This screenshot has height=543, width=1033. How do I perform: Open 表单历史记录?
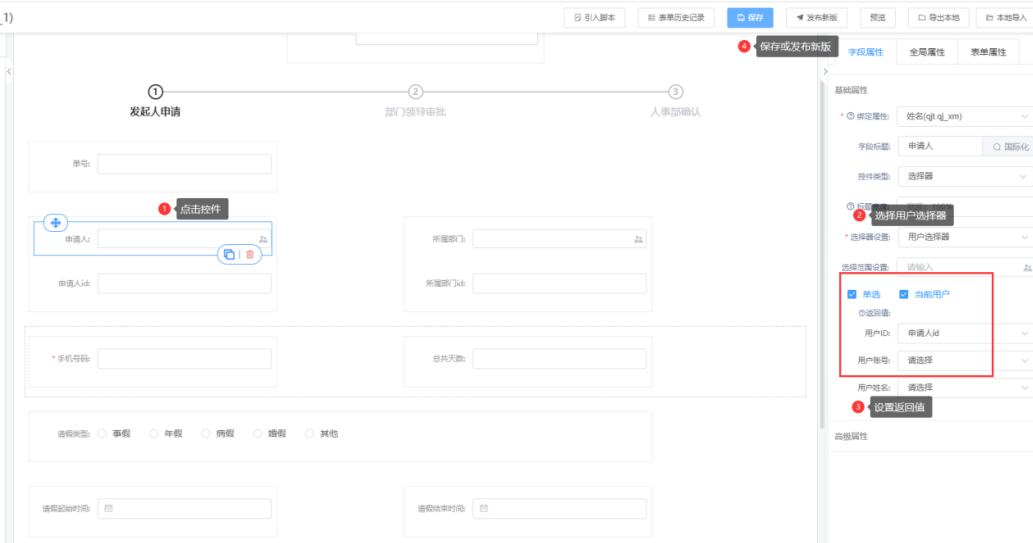676,18
